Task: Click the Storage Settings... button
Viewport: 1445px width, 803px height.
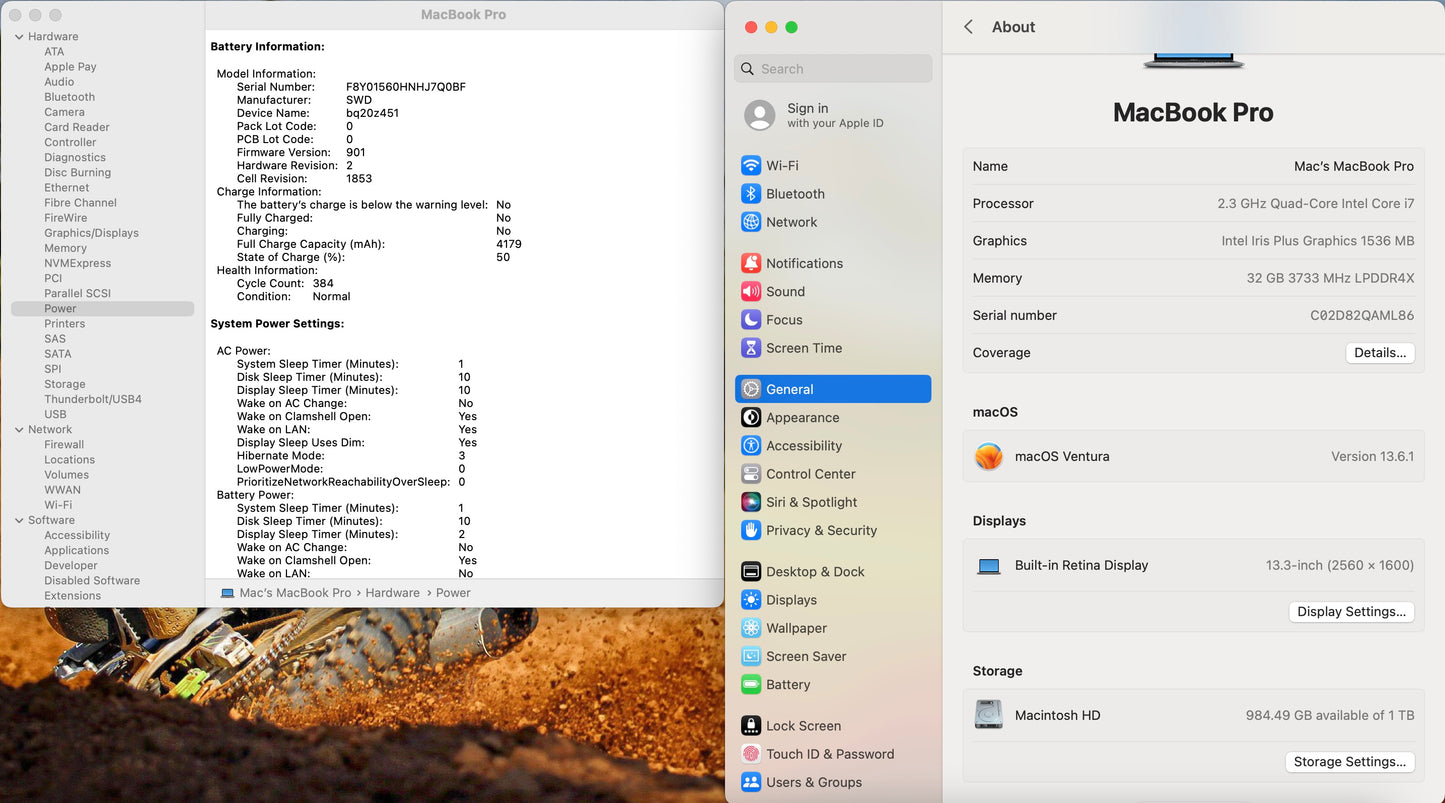Action: pyautogui.click(x=1349, y=762)
